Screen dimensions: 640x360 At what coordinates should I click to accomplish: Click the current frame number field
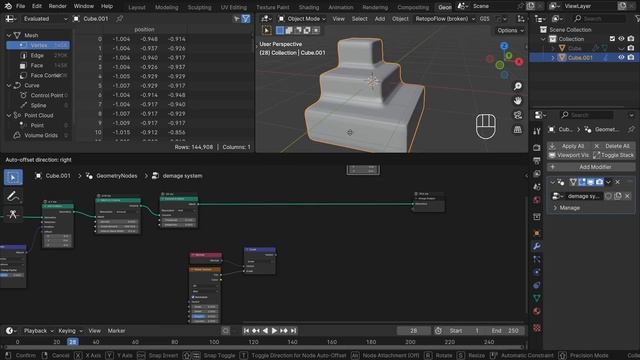(413, 331)
